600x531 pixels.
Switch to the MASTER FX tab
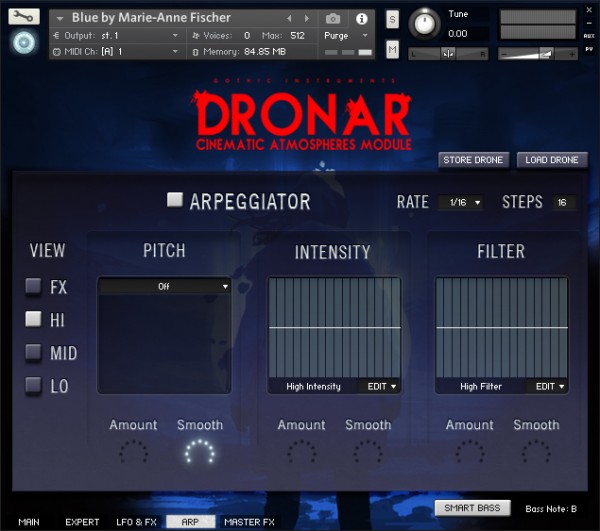249,522
